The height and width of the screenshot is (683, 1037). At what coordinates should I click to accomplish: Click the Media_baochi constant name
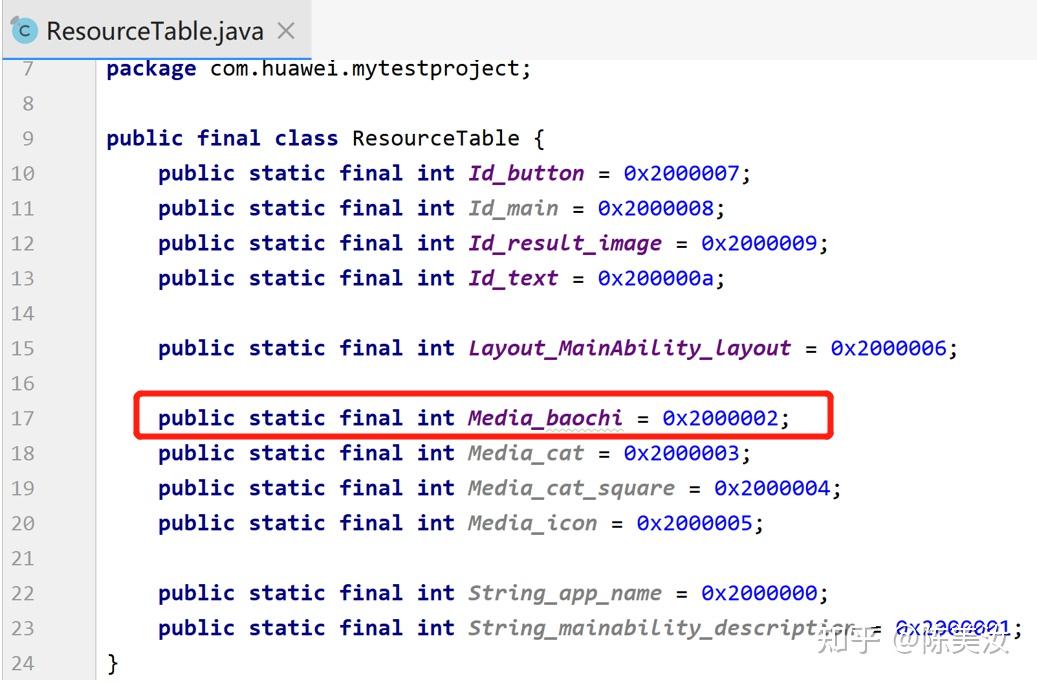coord(546,419)
